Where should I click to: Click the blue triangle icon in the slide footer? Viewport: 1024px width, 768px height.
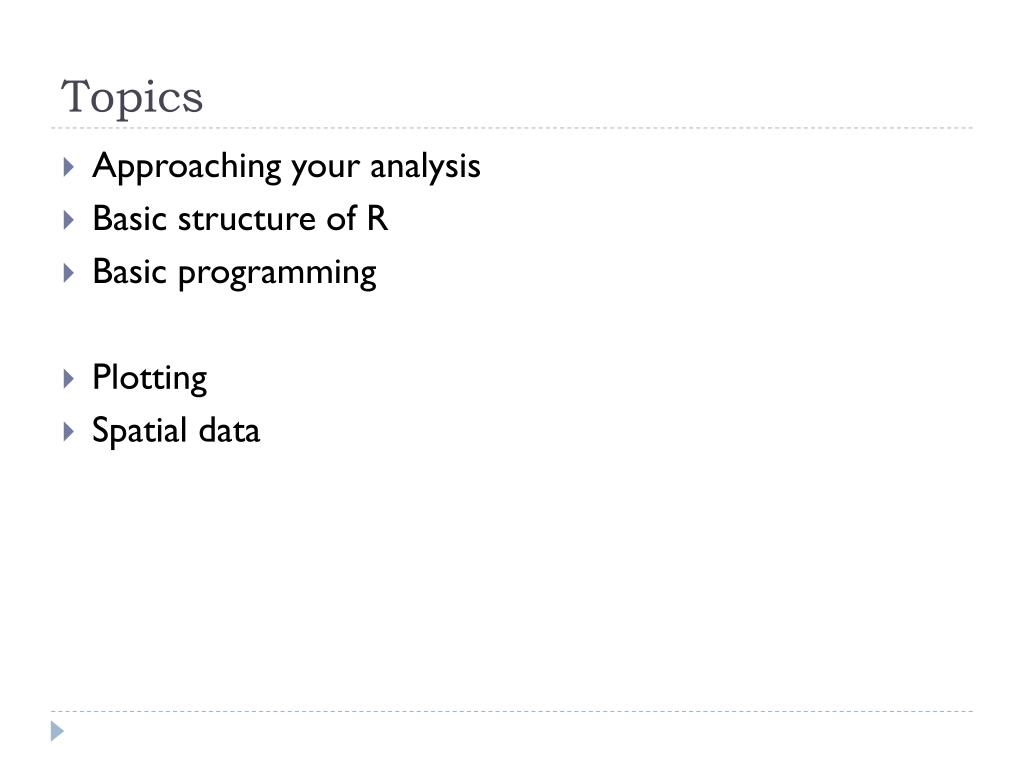(57, 731)
